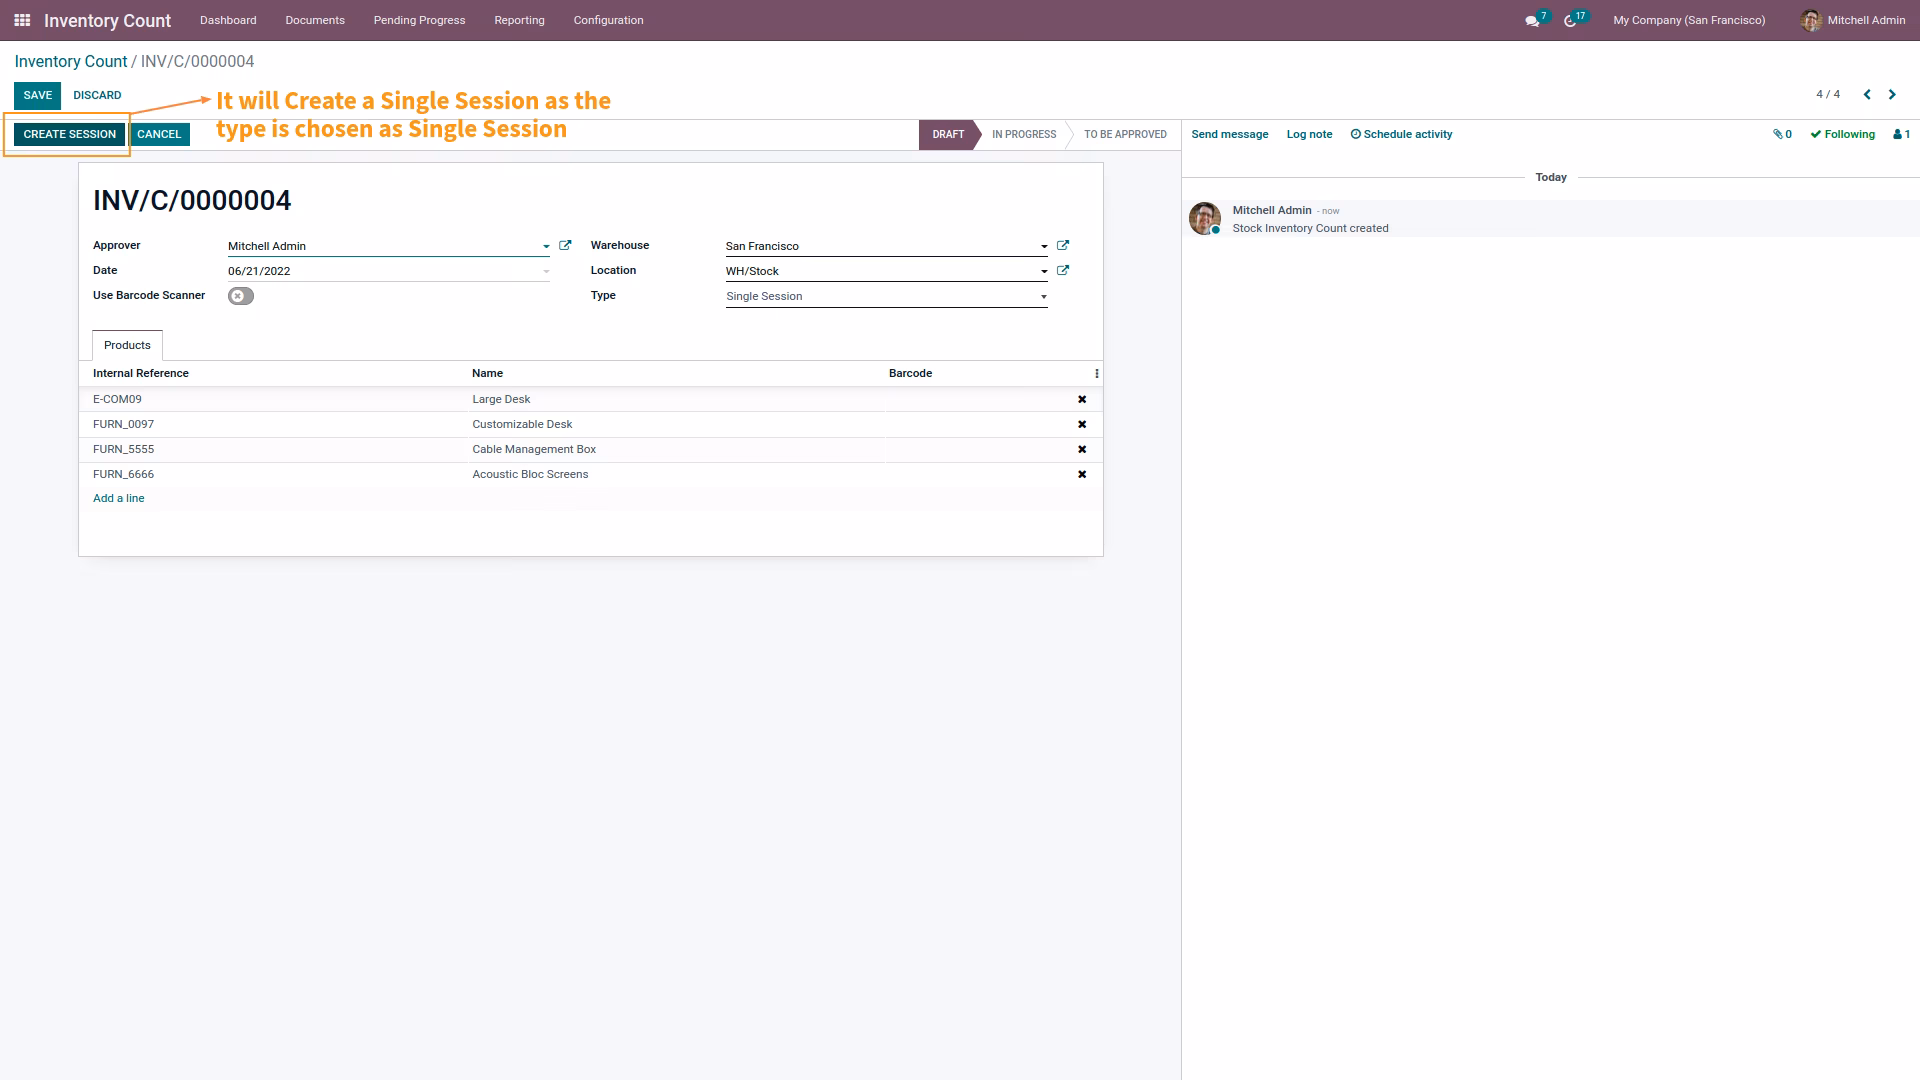Open company switcher My Company (San Francisco)

coord(1689,20)
